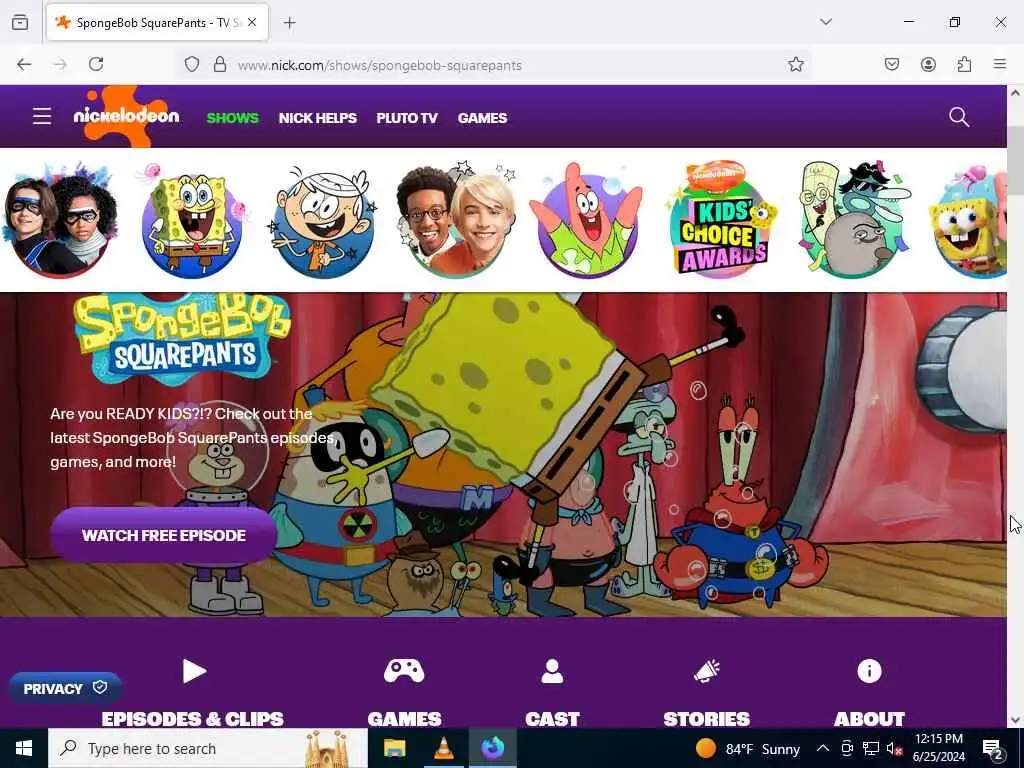1024x768 pixels.
Task: Open the Rock Paper Scissors show thumbnail
Action: coord(853,220)
